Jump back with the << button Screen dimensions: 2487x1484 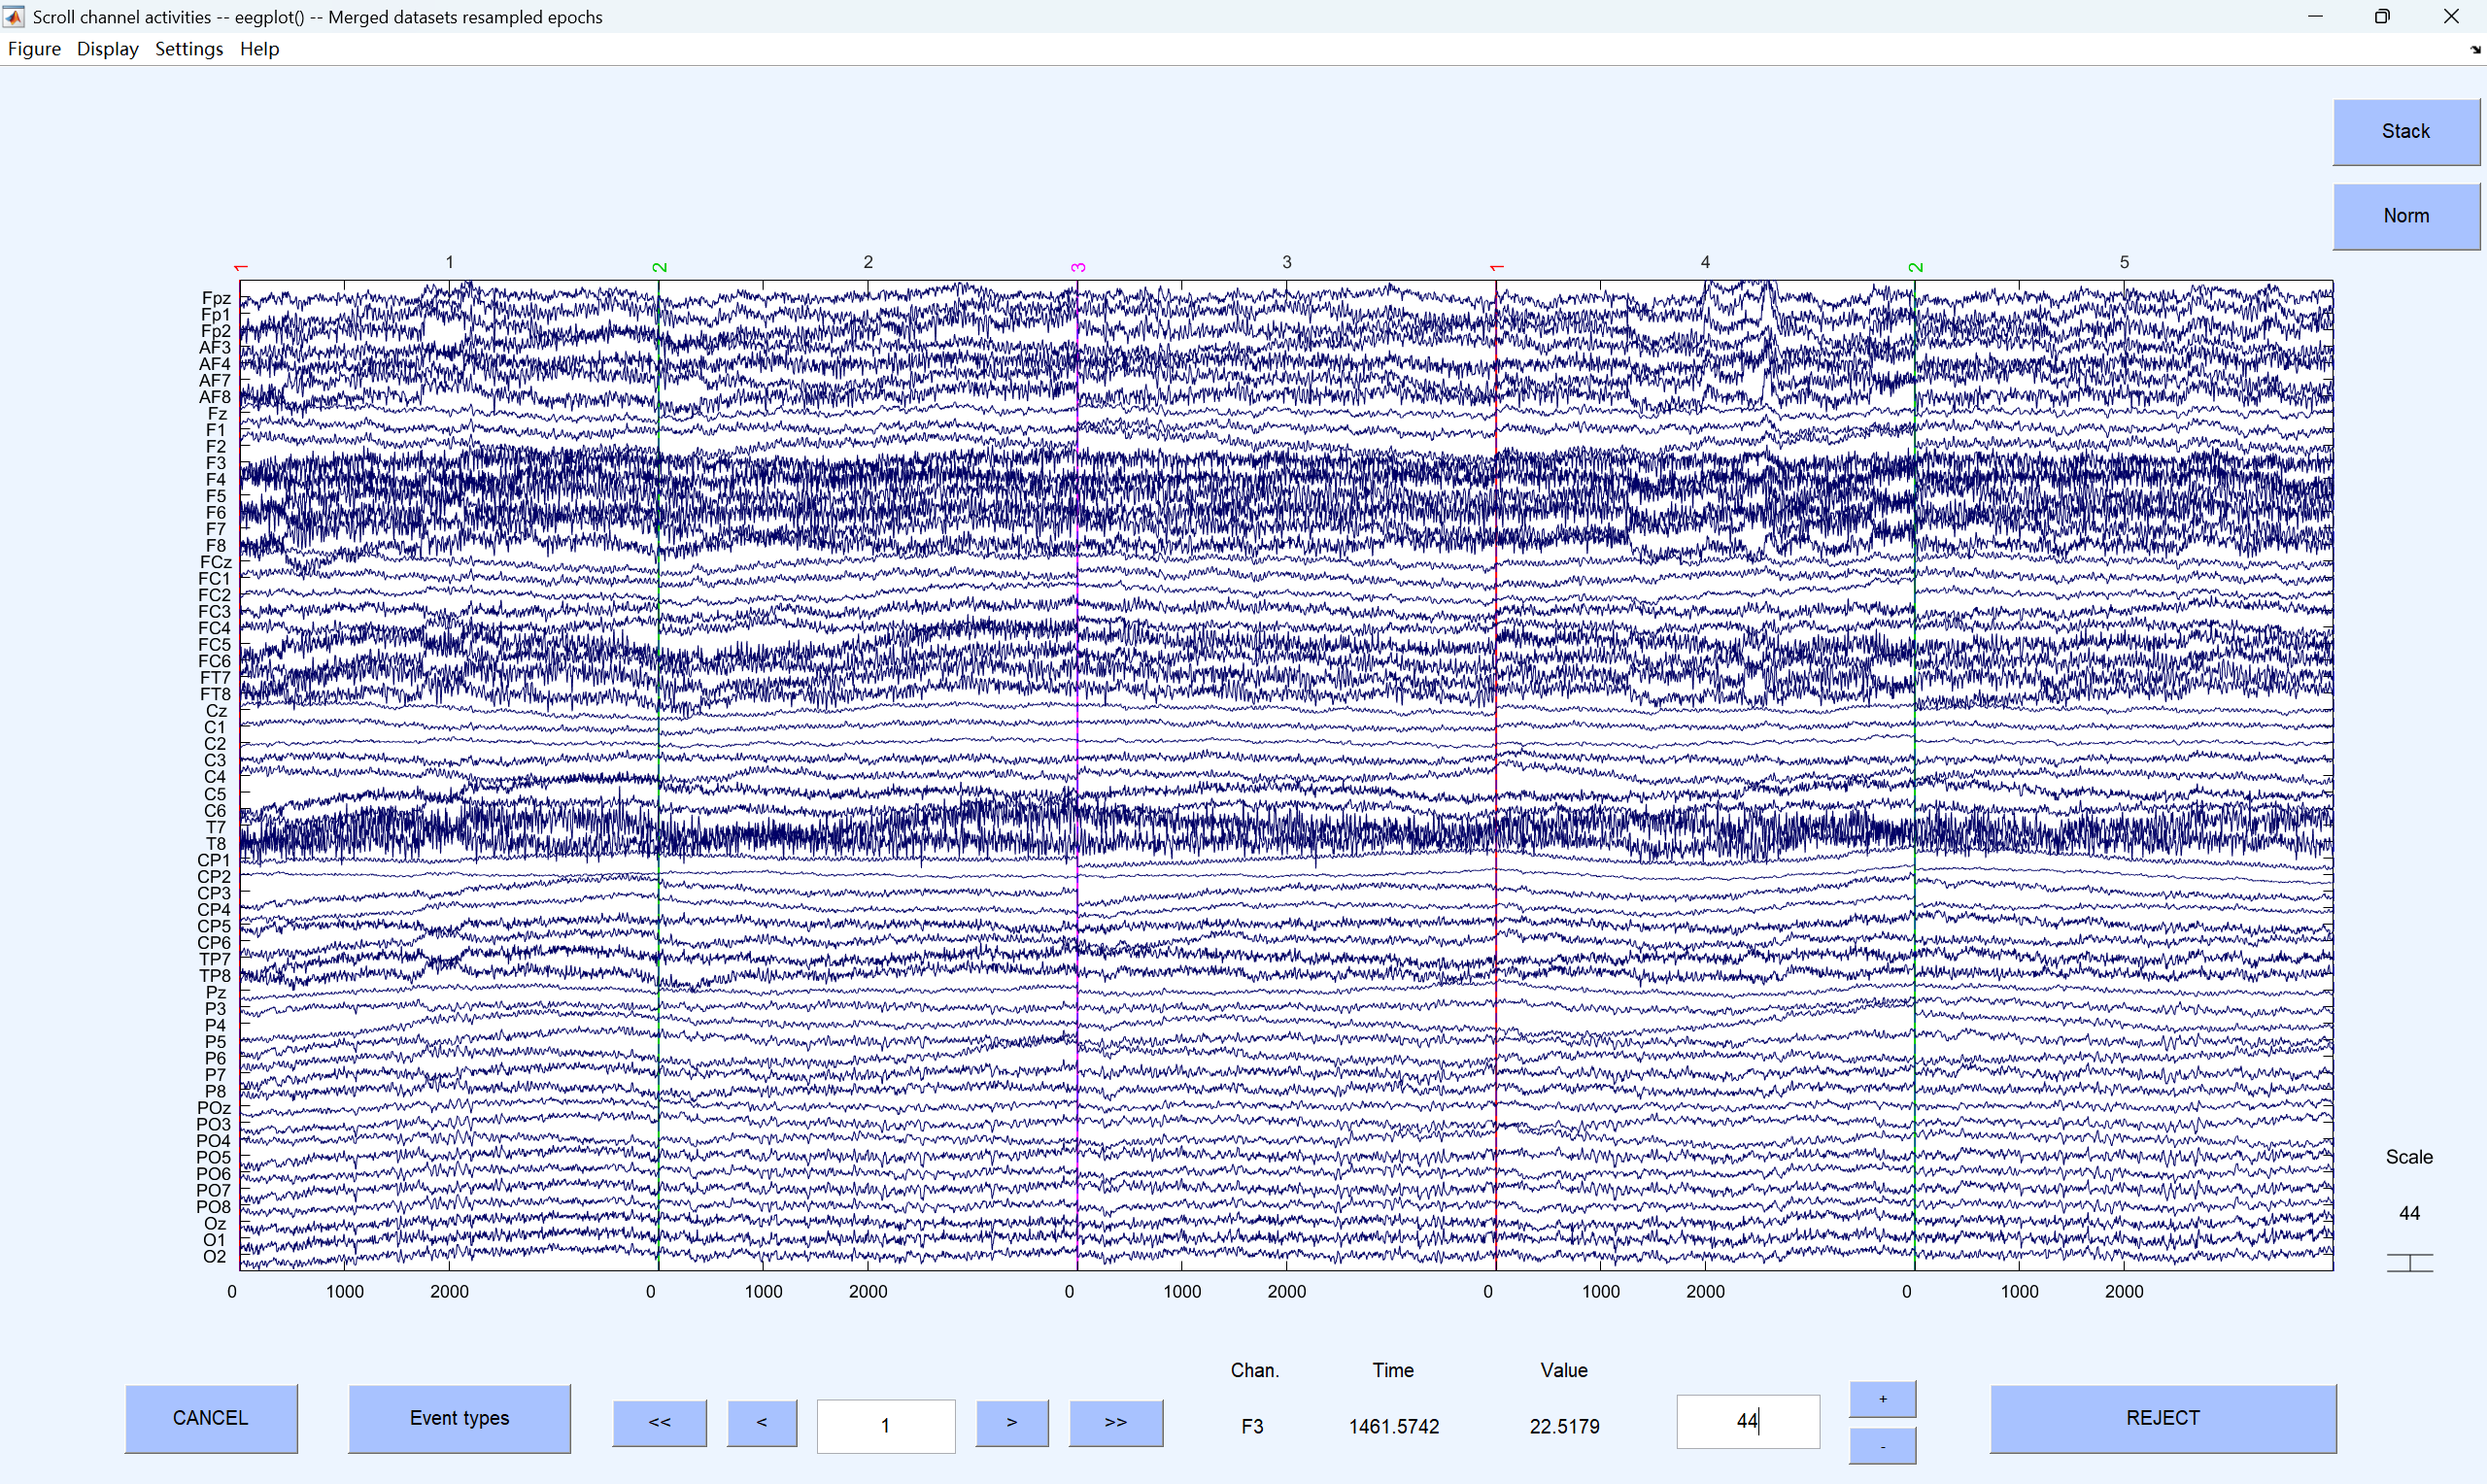[x=659, y=1422]
